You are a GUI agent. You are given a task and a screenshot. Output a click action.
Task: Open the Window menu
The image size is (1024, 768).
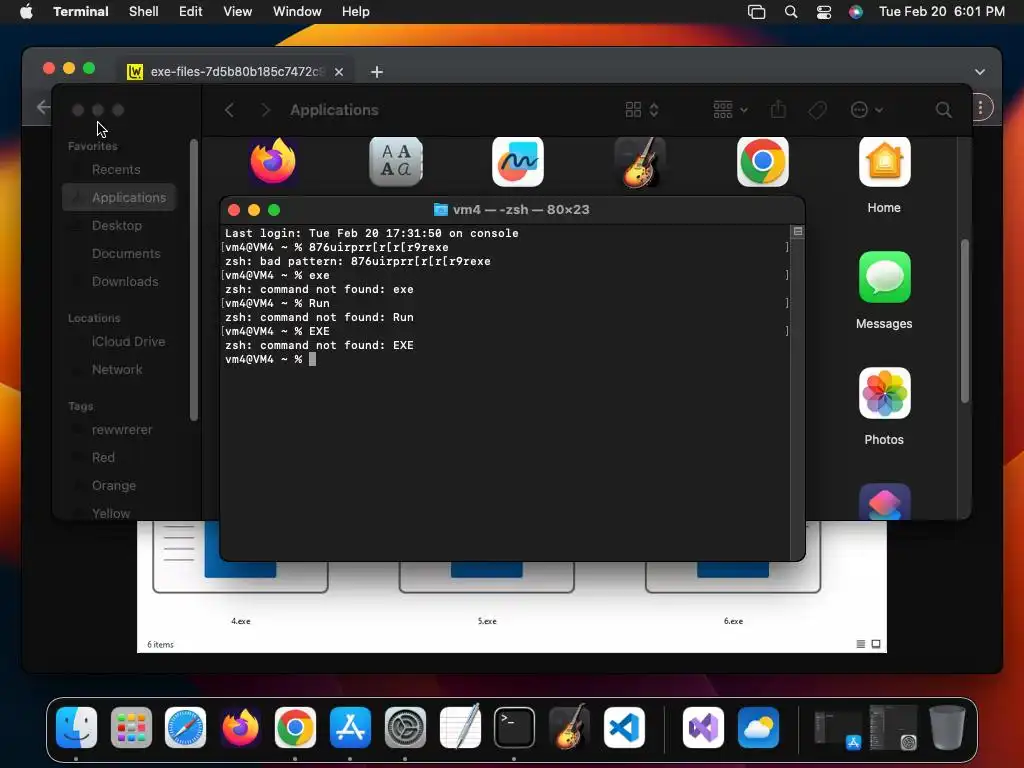tap(296, 12)
